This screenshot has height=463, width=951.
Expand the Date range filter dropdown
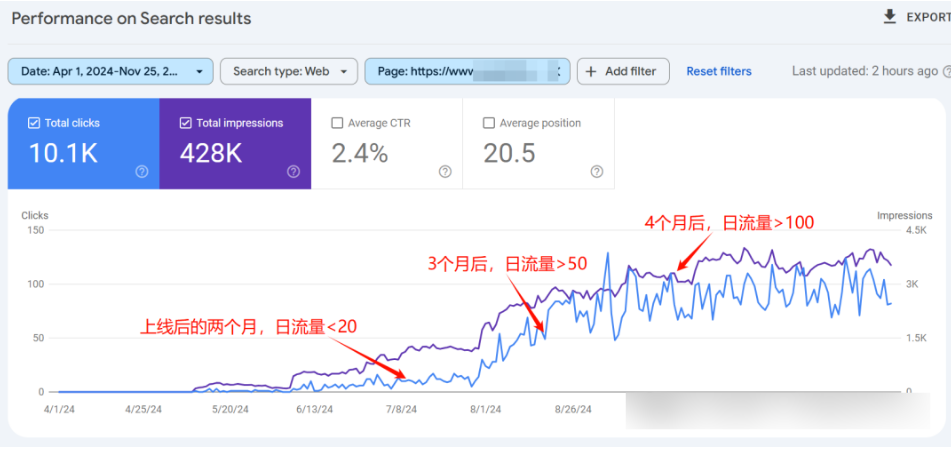click(x=110, y=72)
